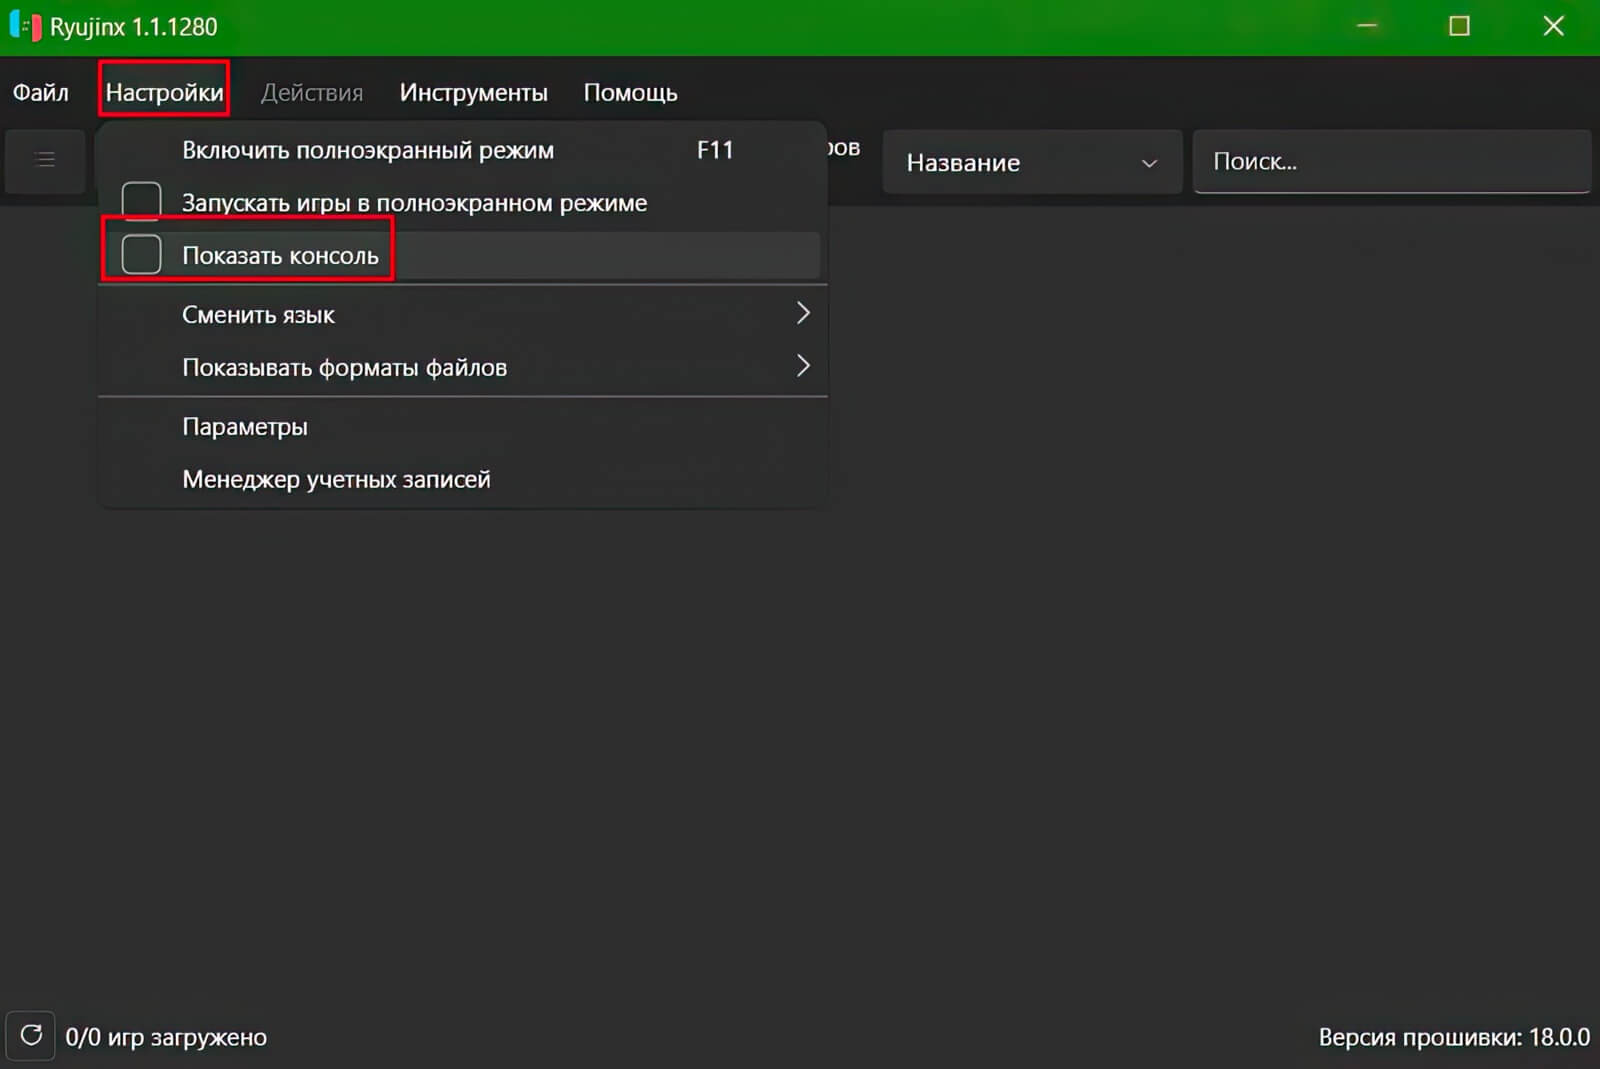Image resolution: width=1600 pixels, height=1069 pixels.
Task: Click in the Поиск search field
Action: [x=1390, y=162]
